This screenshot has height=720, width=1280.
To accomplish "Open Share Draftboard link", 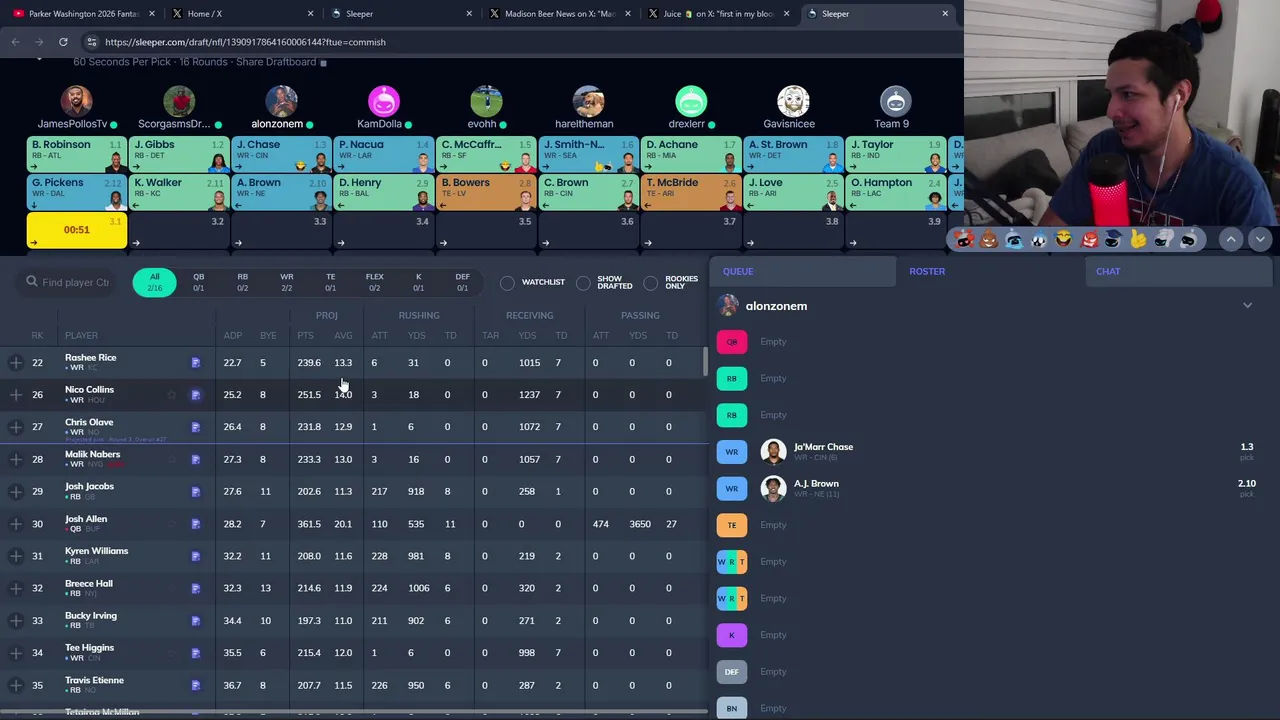I will coord(276,62).
